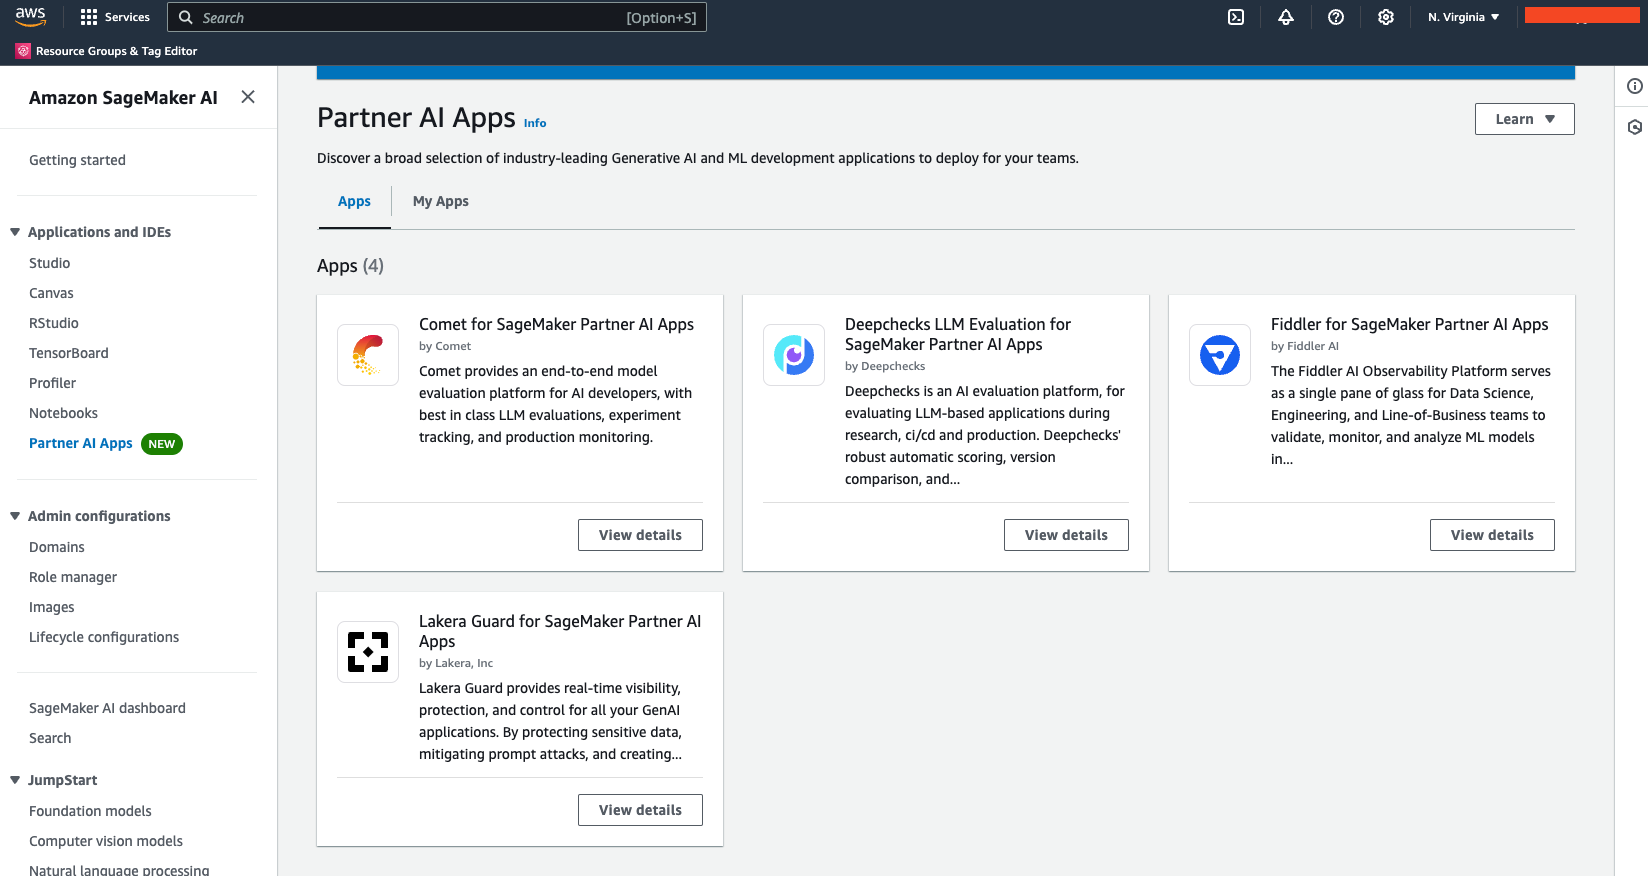Viewport: 1648px width, 876px height.
Task: Open the info panel icon on right edge
Action: pyautogui.click(x=1635, y=86)
